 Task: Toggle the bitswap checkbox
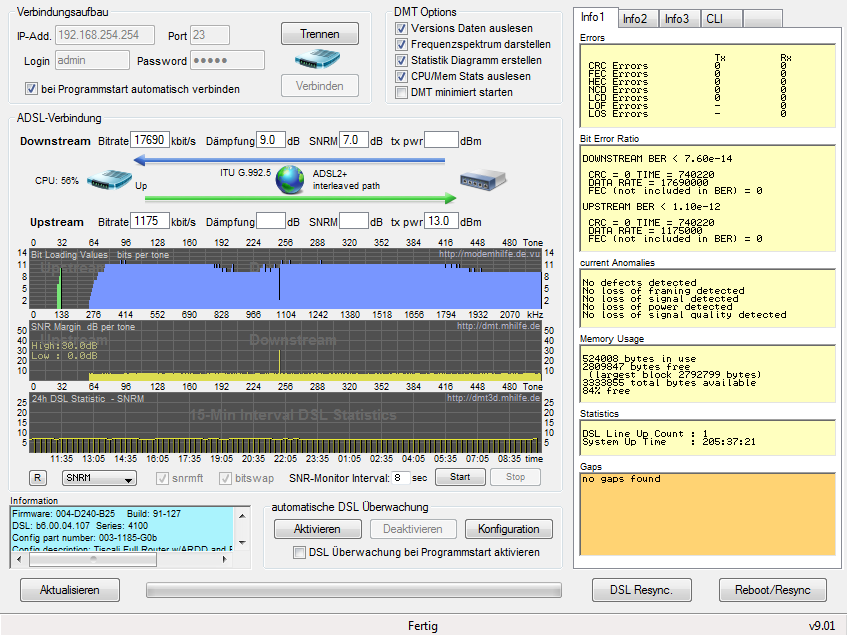[x=225, y=478]
